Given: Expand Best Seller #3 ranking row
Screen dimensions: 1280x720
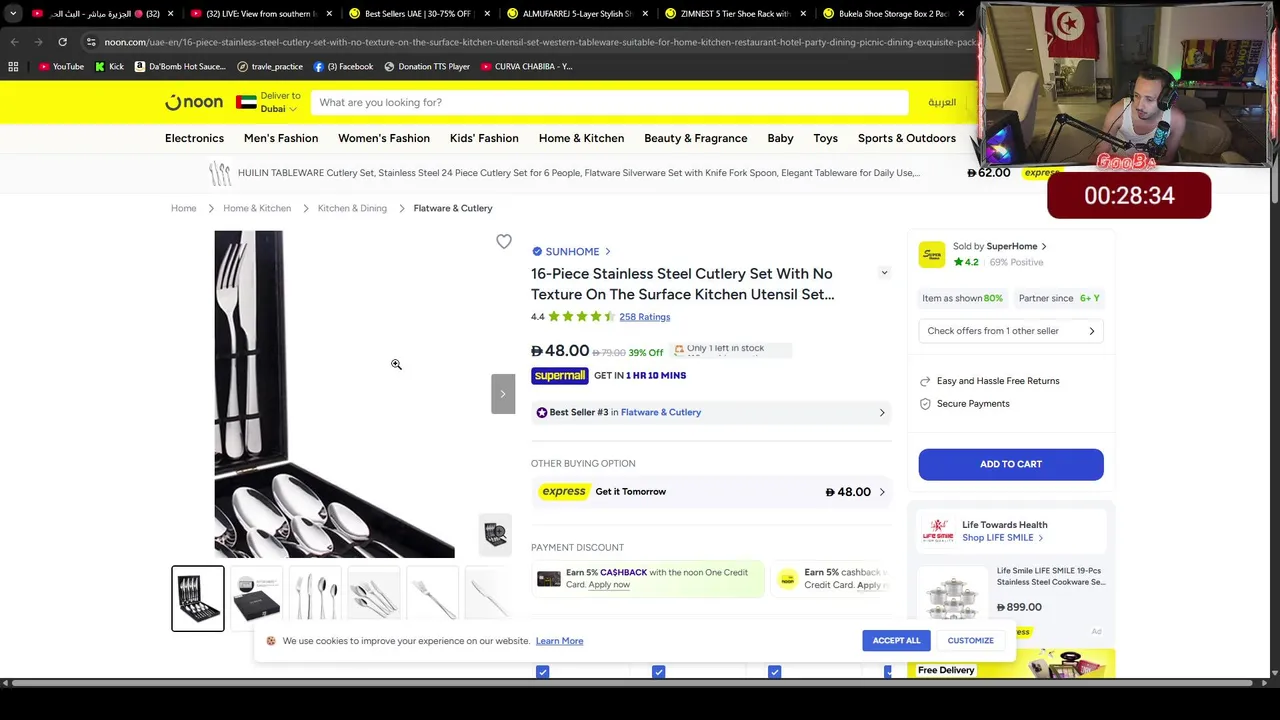Looking at the screenshot, I should [x=711, y=412].
